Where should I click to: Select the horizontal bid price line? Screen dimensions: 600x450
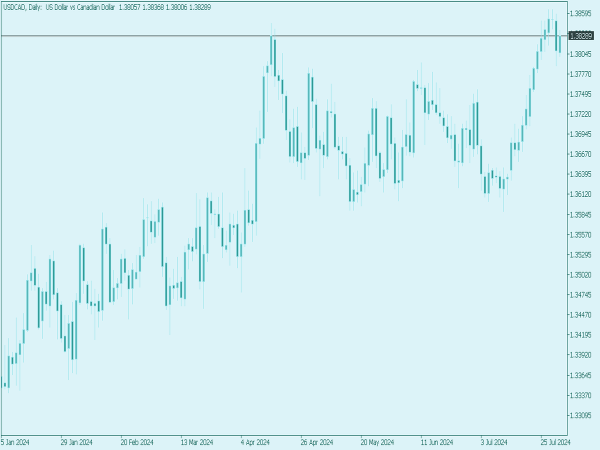coord(284,36)
